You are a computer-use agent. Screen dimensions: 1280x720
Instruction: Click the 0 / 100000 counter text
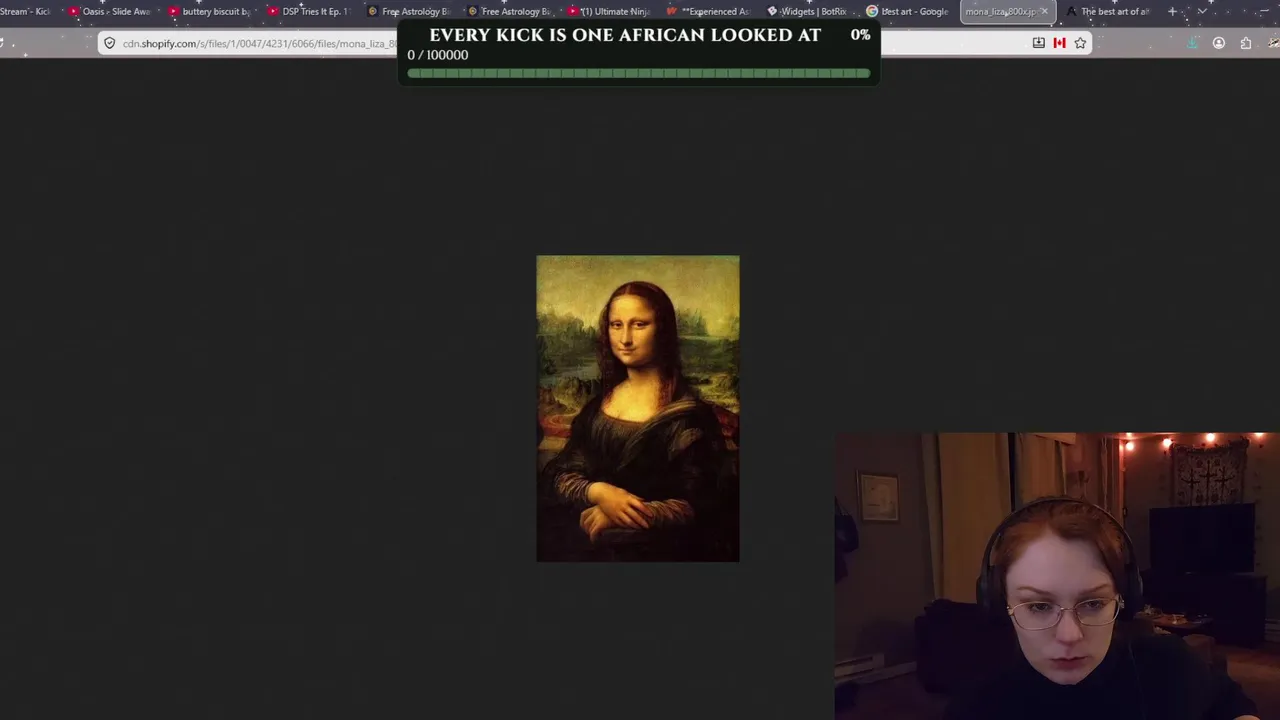tap(438, 55)
